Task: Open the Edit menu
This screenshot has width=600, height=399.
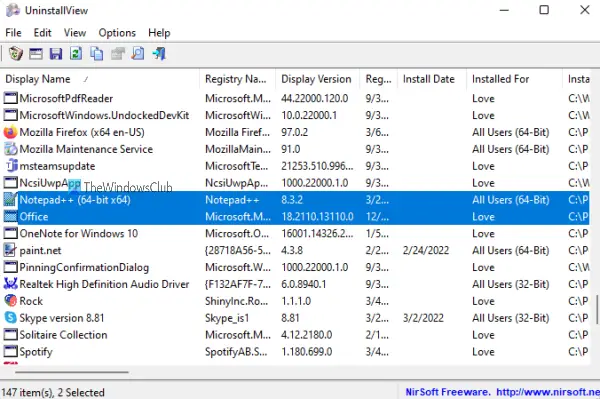Action: point(42,33)
